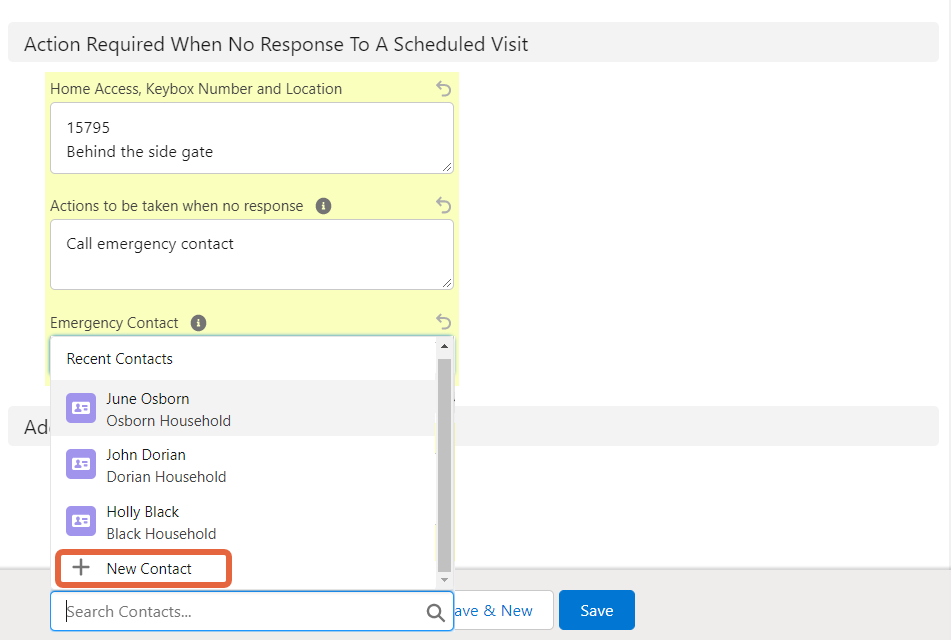
Task: Undo changes to Home Access field
Action: pyautogui.click(x=443, y=89)
